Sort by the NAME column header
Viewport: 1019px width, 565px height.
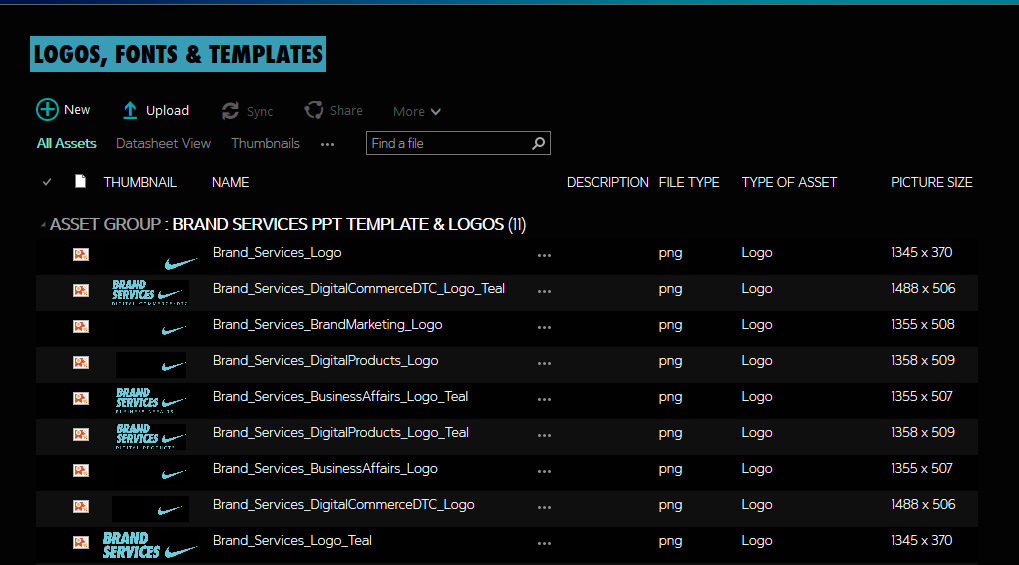(230, 182)
